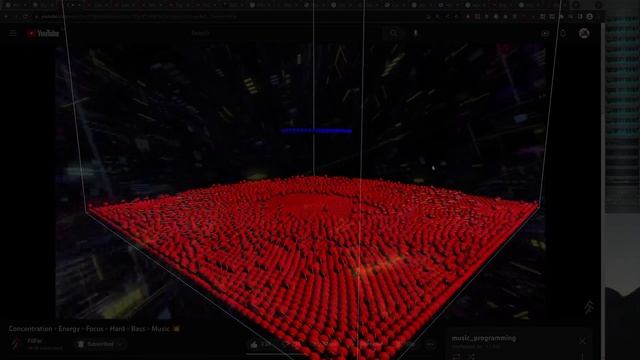Open the channel name link beside the avatar
This screenshot has height=360, width=640.
35,340
